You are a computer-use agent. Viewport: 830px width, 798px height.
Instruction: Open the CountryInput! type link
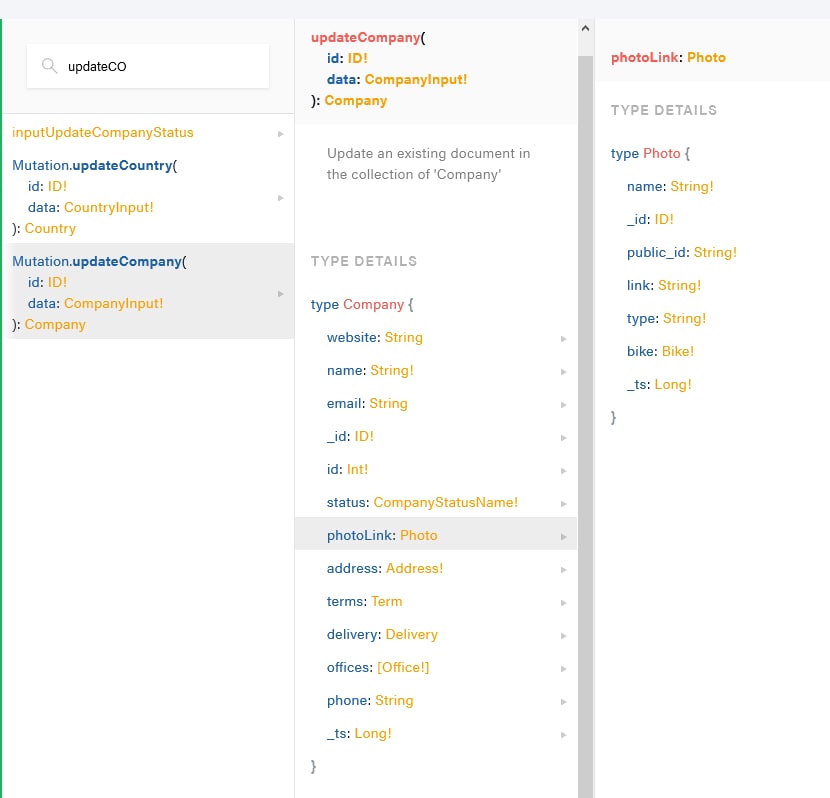tap(109, 207)
